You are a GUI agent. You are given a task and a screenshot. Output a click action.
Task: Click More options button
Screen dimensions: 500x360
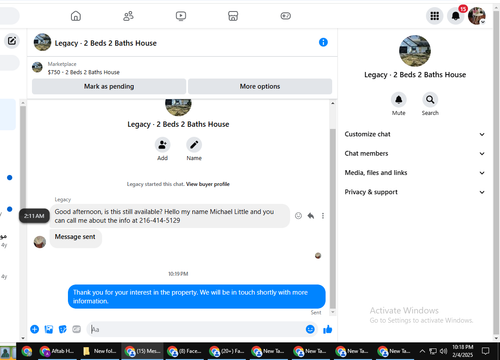(260, 86)
